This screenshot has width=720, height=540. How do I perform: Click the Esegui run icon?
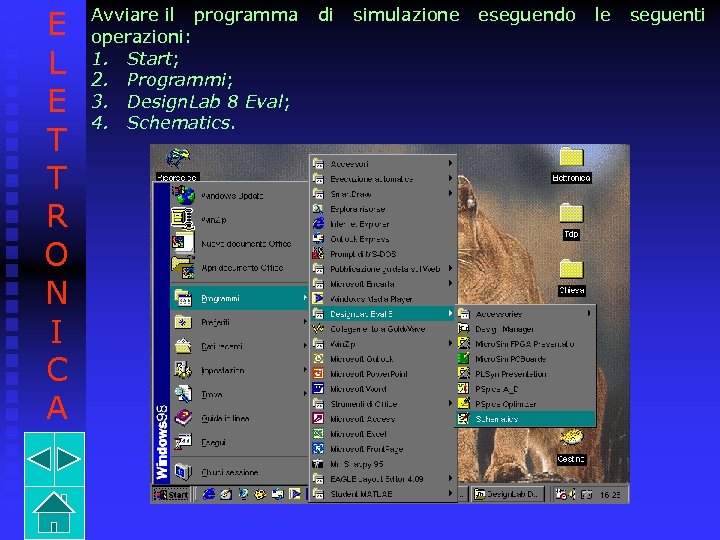click(183, 442)
